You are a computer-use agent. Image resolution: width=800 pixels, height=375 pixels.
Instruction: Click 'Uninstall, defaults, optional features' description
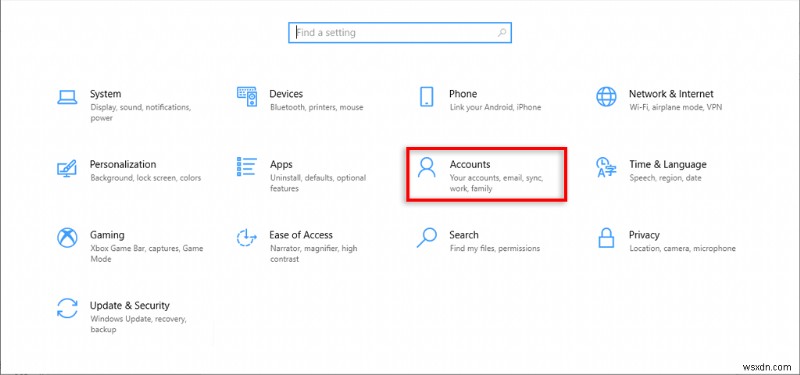318,183
